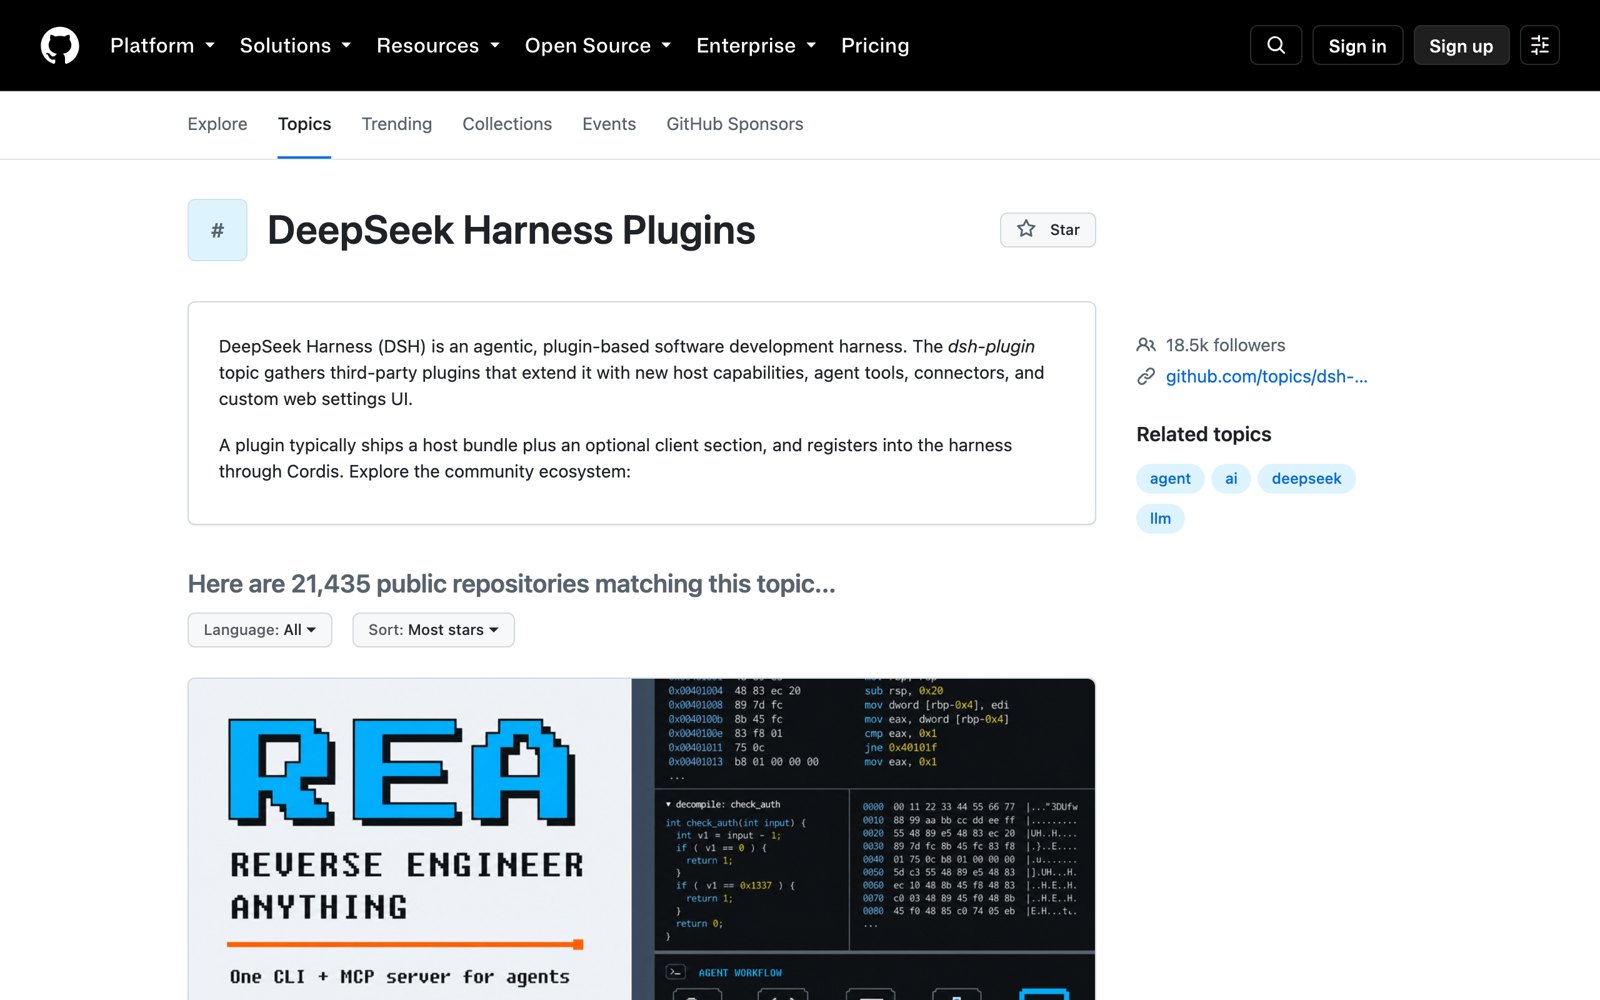This screenshot has width=1600, height=1000.
Task: Click the hash topic icon
Action: [x=217, y=230]
